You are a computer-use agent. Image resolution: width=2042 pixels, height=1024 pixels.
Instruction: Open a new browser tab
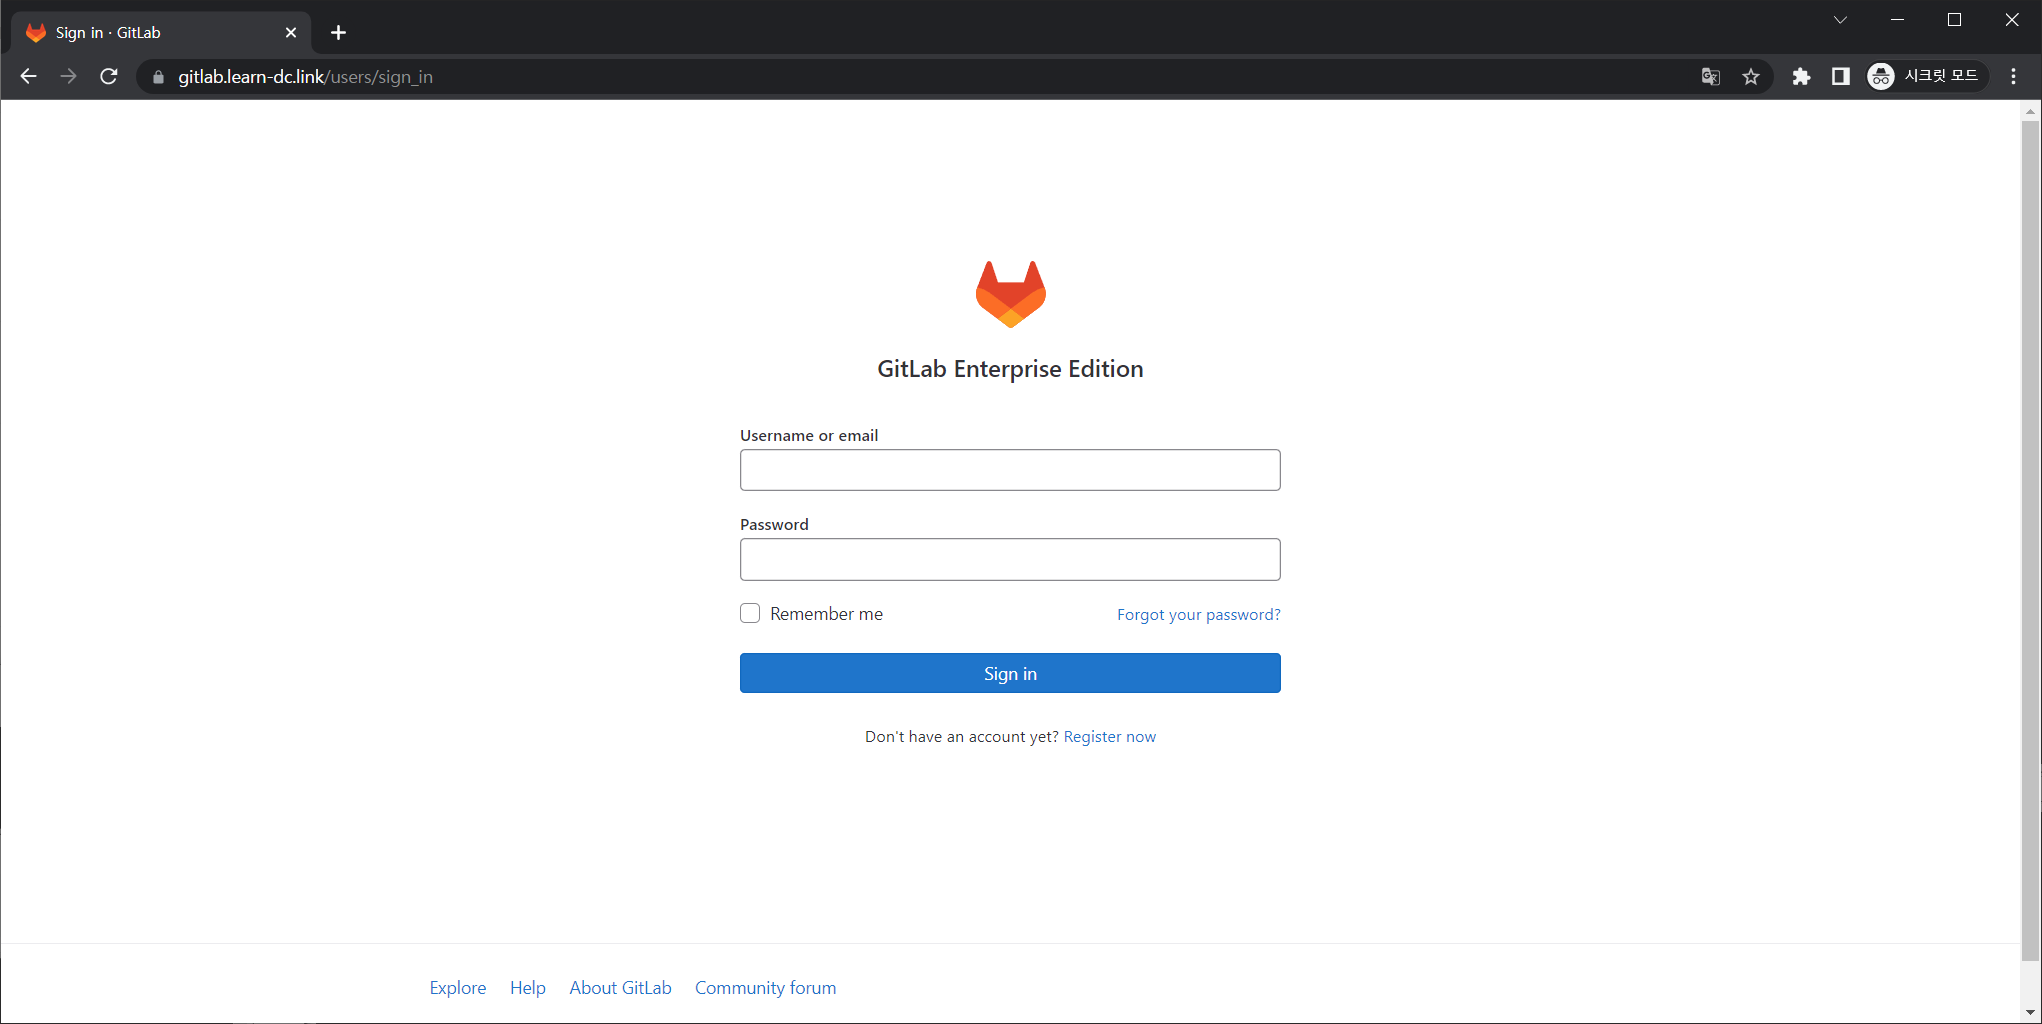tap(338, 33)
